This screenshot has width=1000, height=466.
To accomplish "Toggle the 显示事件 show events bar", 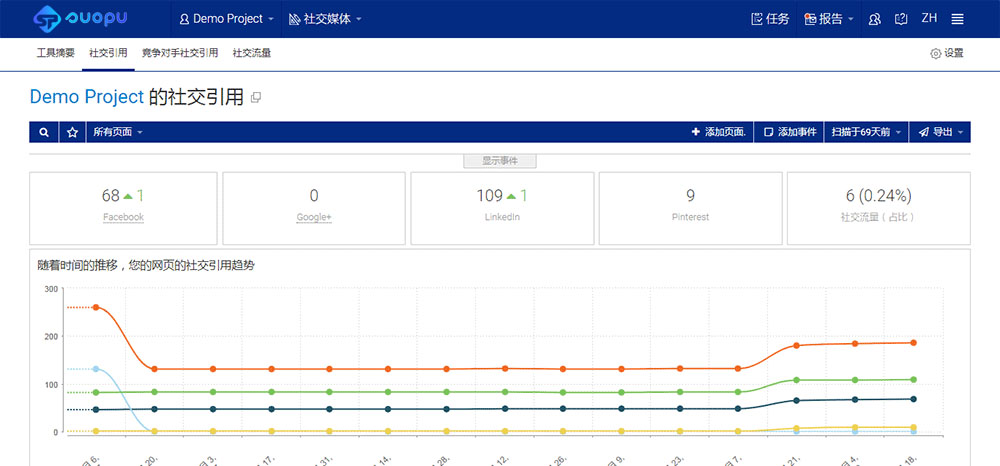I will [500, 161].
